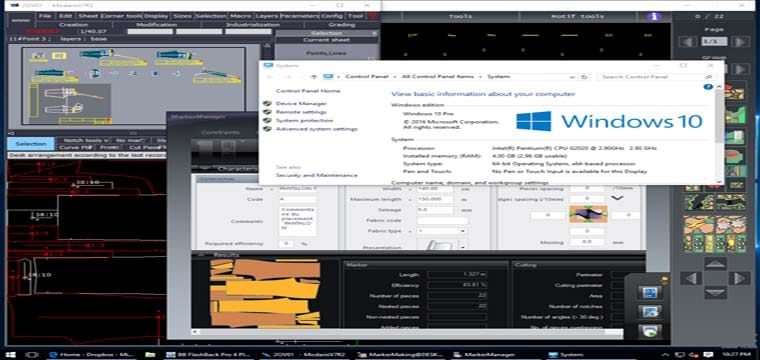Switch to the Creation tab

point(74,25)
